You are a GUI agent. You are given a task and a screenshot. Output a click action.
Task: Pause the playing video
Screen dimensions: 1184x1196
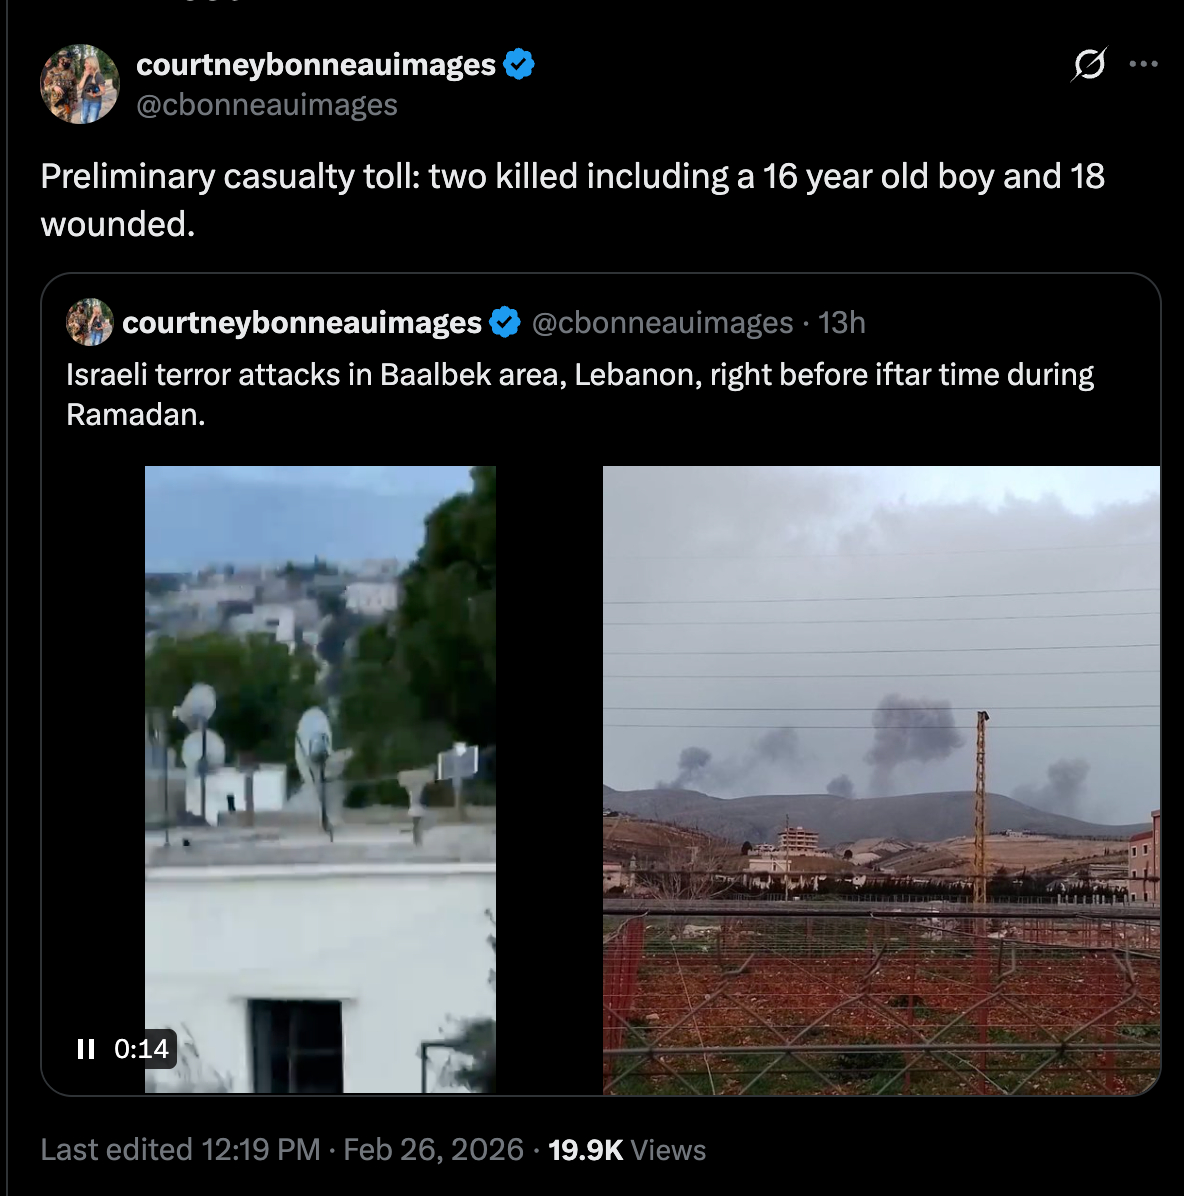pos(86,1049)
